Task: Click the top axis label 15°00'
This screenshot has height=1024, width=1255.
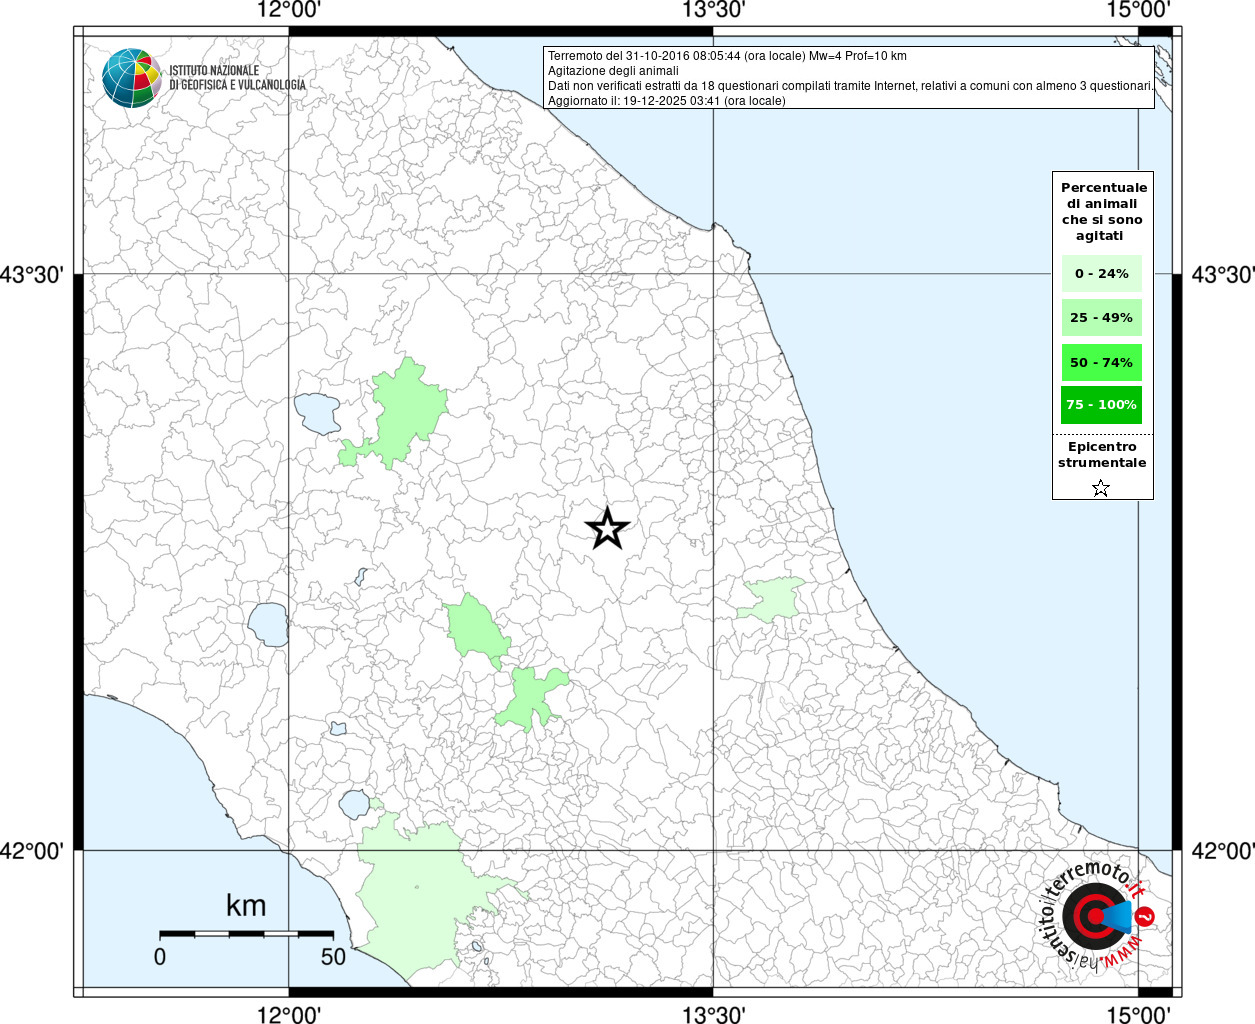Action: pyautogui.click(x=1139, y=10)
